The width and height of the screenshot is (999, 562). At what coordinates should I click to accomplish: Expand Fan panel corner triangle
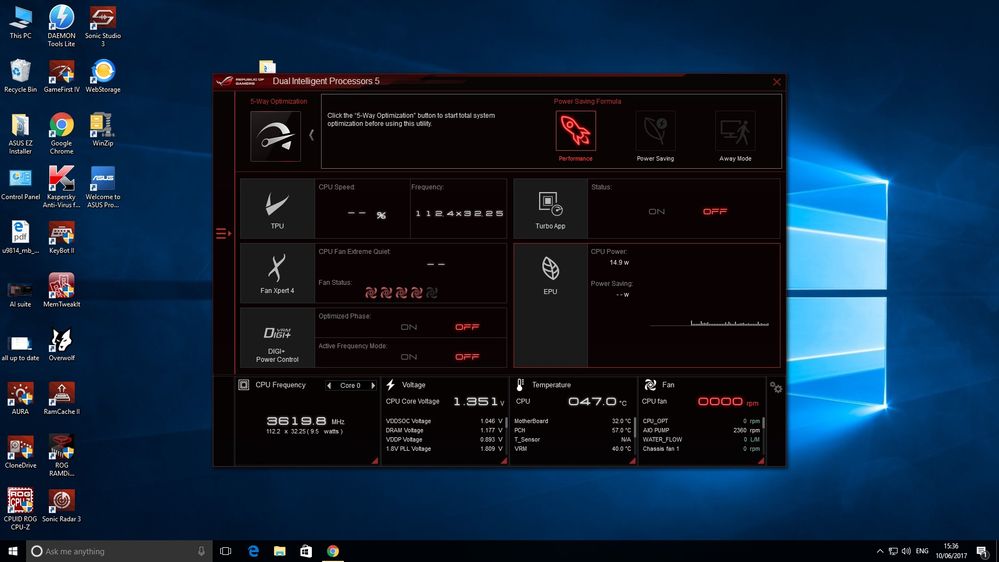coord(761,460)
